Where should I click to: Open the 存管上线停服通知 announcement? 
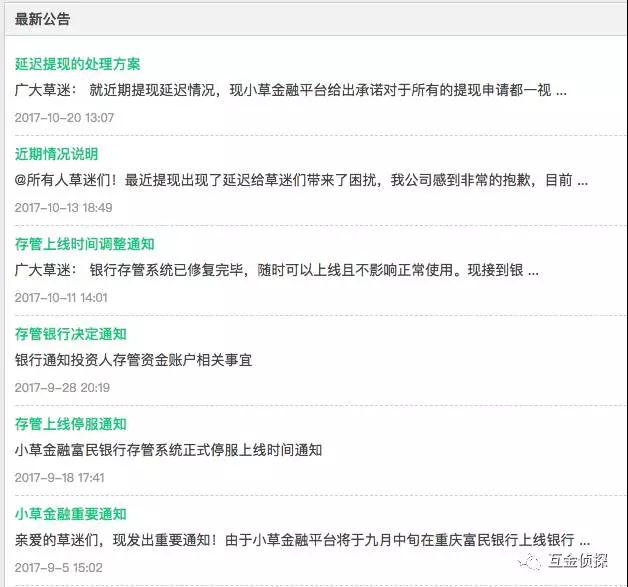(x=70, y=424)
